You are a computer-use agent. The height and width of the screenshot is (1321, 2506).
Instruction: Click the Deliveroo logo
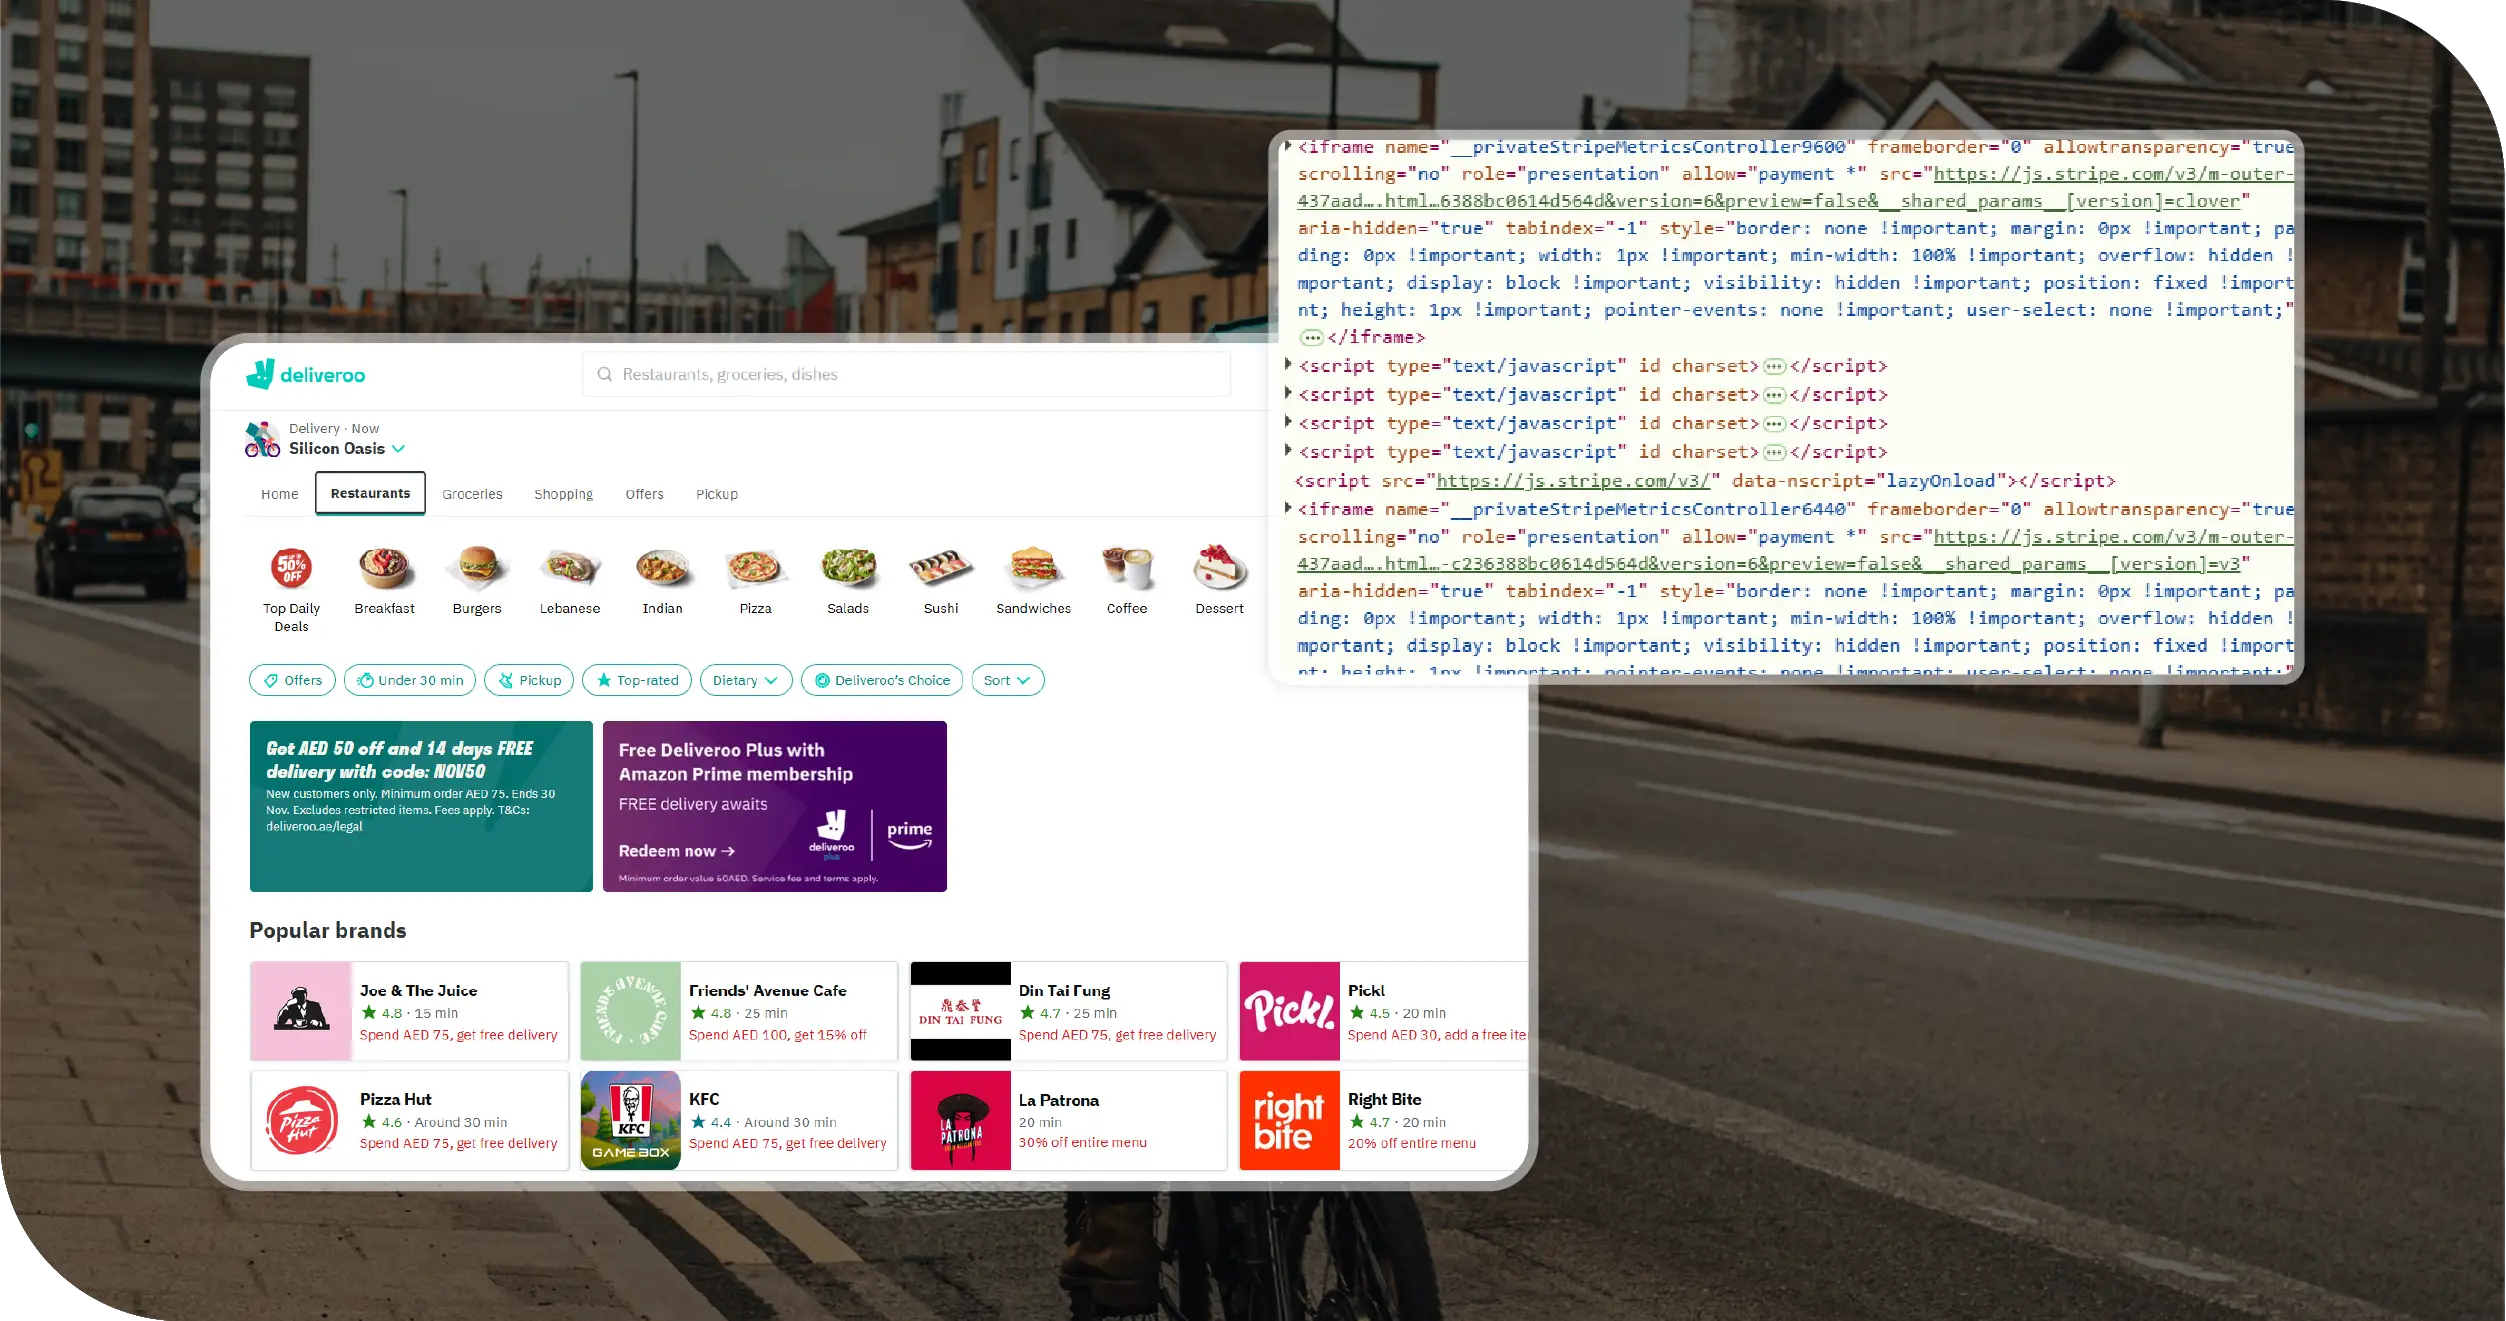(x=305, y=374)
